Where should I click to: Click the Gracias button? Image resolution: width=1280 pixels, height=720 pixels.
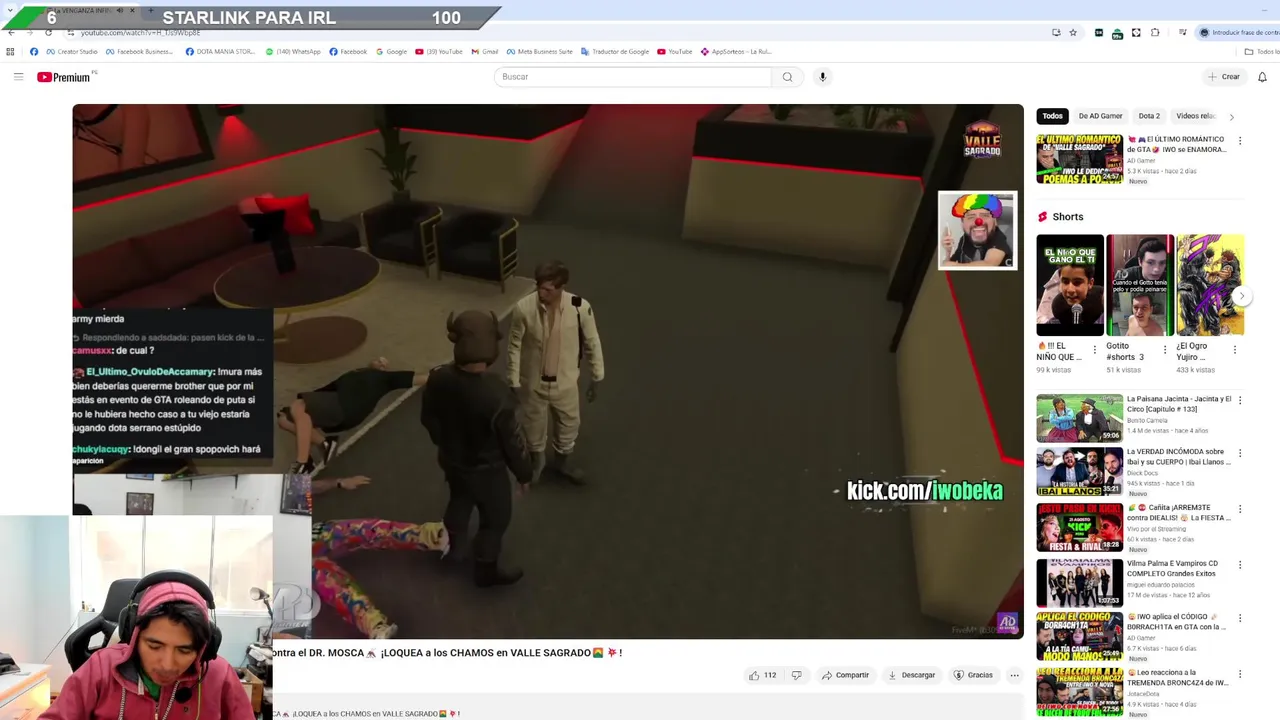point(973,675)
